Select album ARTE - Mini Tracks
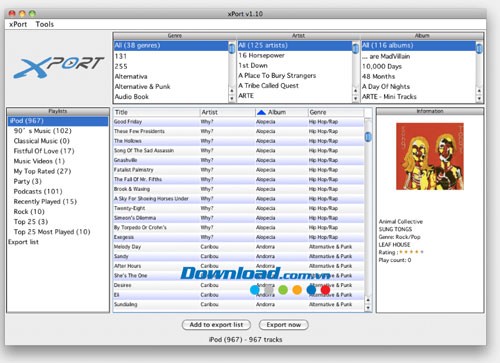Viewport: 500px width, 363px height. 419,97
